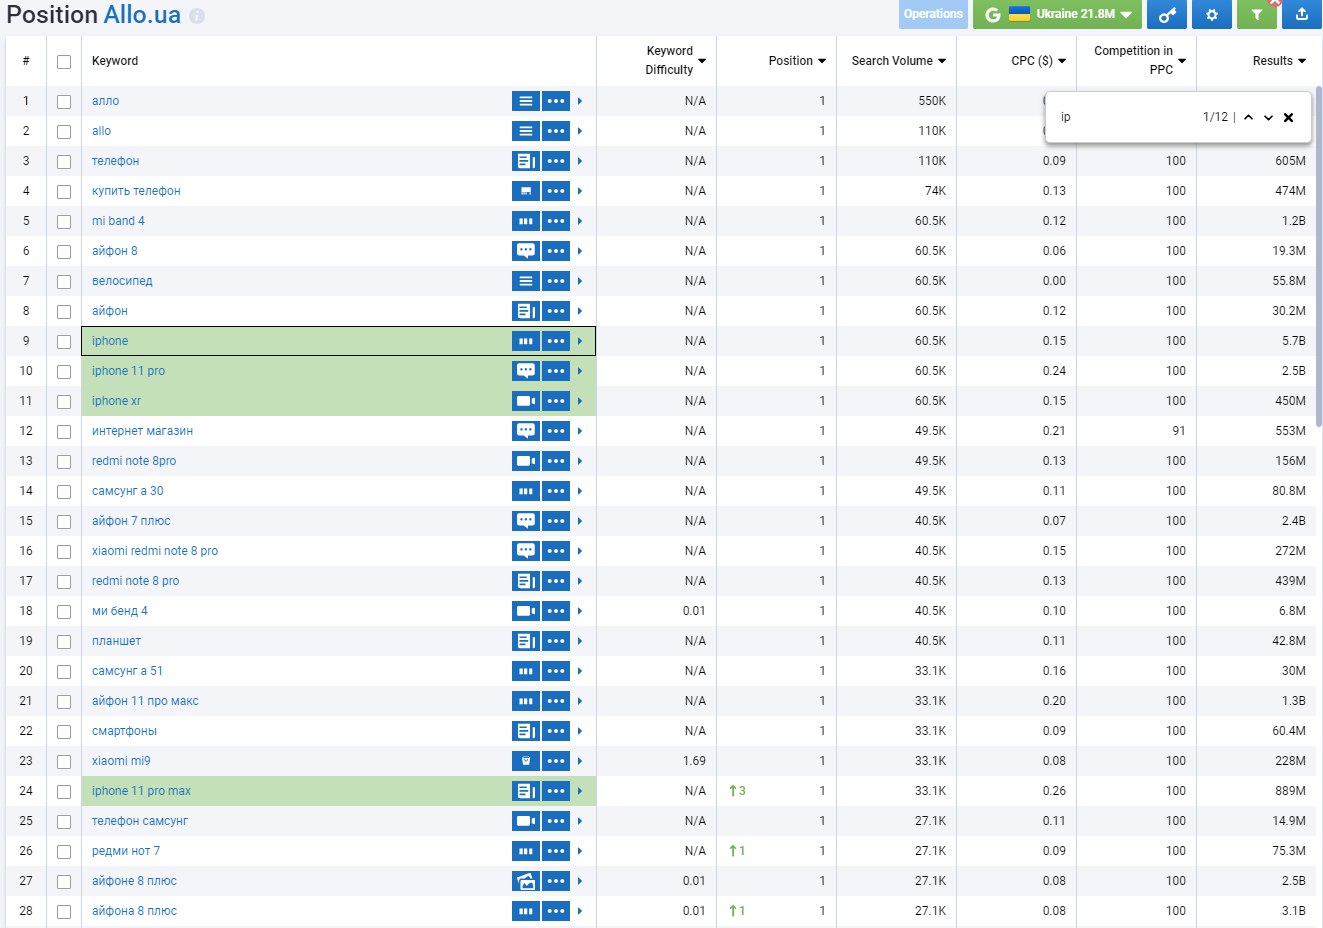1323x928 pixels.
Task: Expand row arrow for 'xiaomi redmi note 8 pro'
Action: pos(580,551)
